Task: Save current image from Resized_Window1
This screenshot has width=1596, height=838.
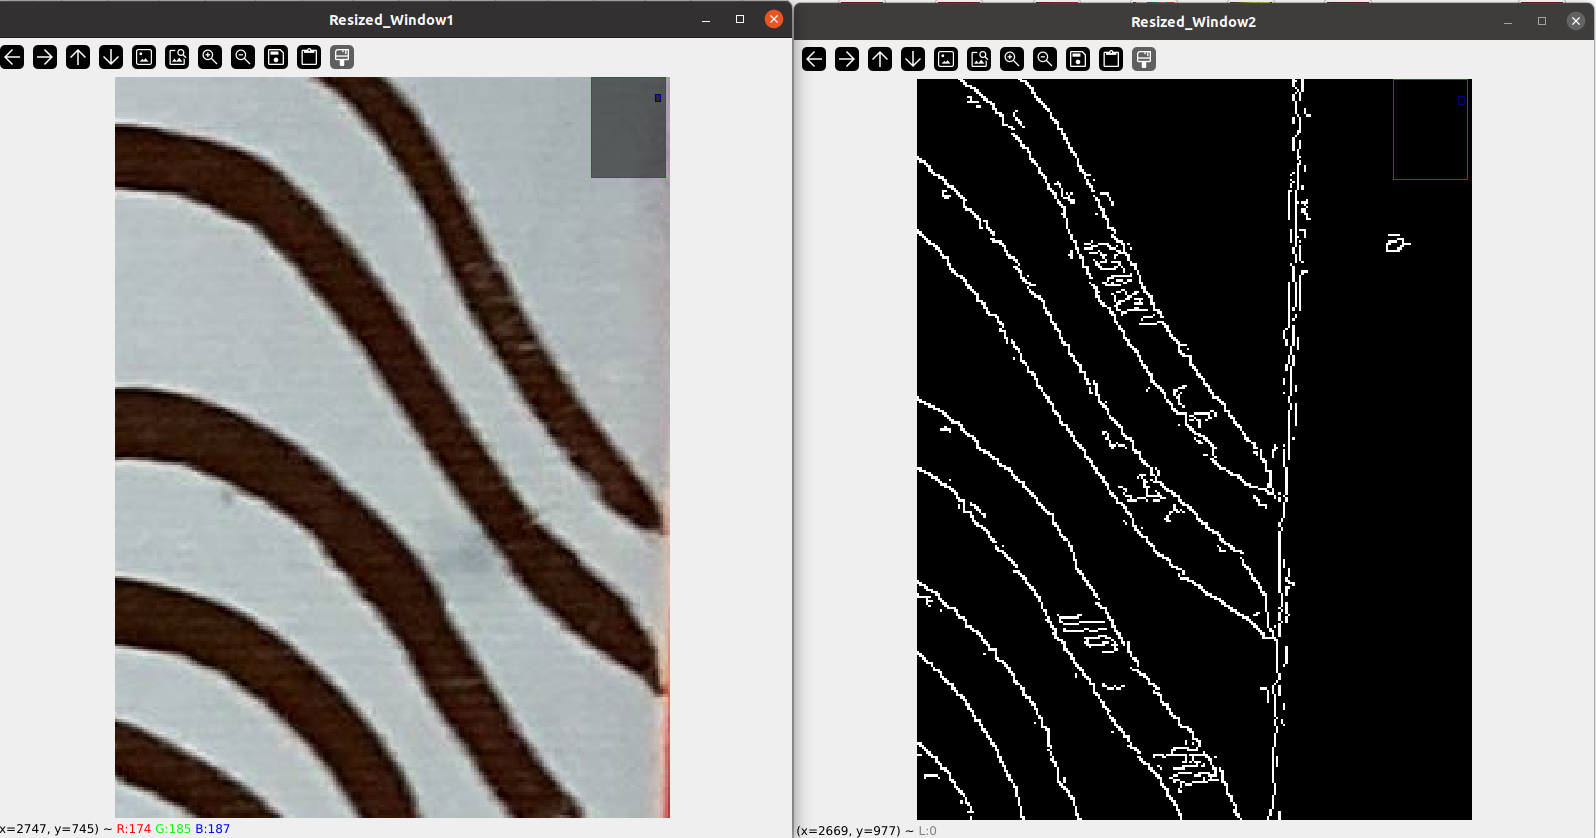Action: pyautogui.click(x=276, y=57)
